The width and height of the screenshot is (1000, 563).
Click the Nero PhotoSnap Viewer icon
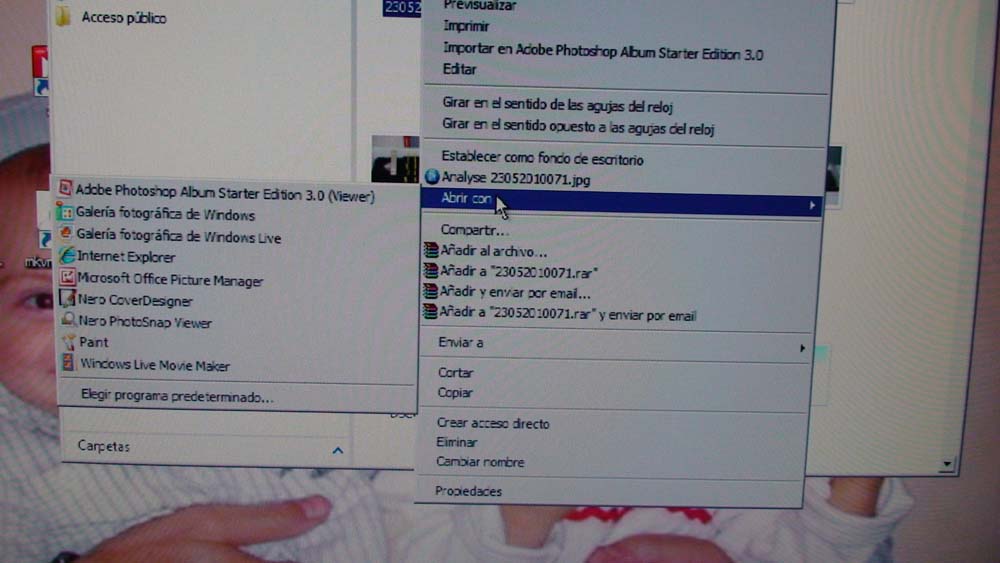tap(68, 319)
